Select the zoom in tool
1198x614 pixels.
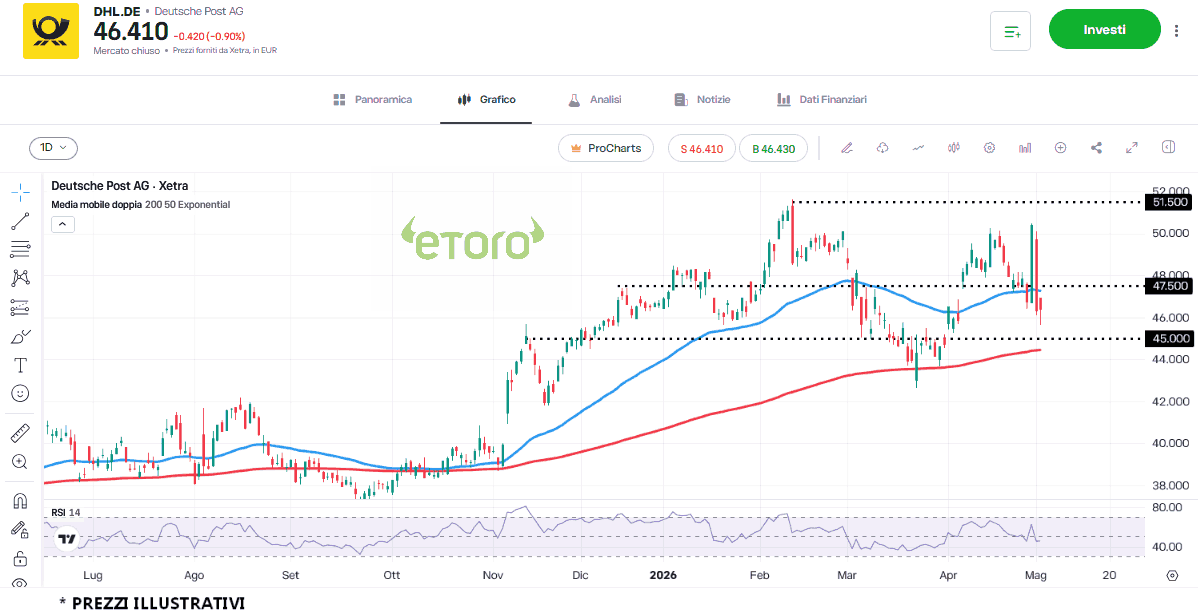(21, 461)
